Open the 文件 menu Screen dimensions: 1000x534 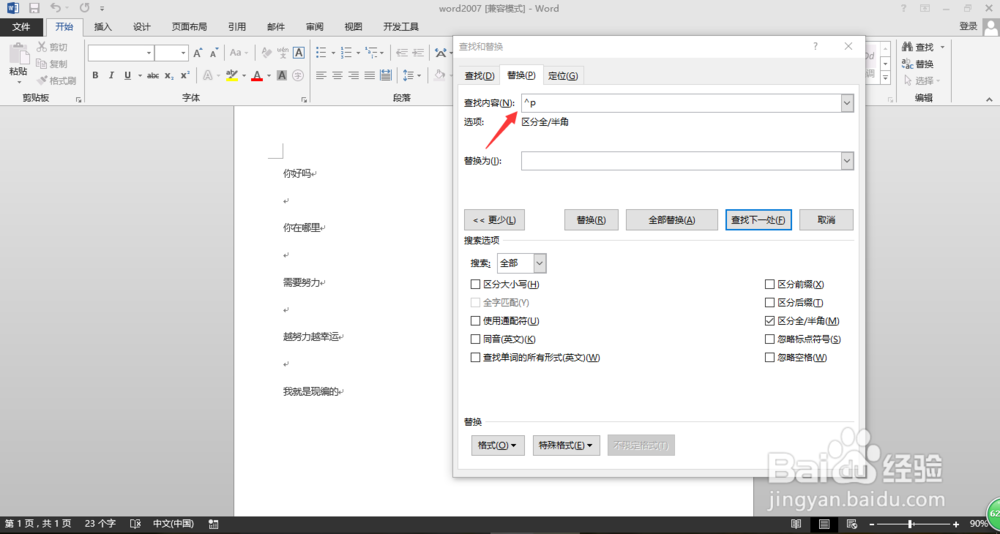[22, 27]
